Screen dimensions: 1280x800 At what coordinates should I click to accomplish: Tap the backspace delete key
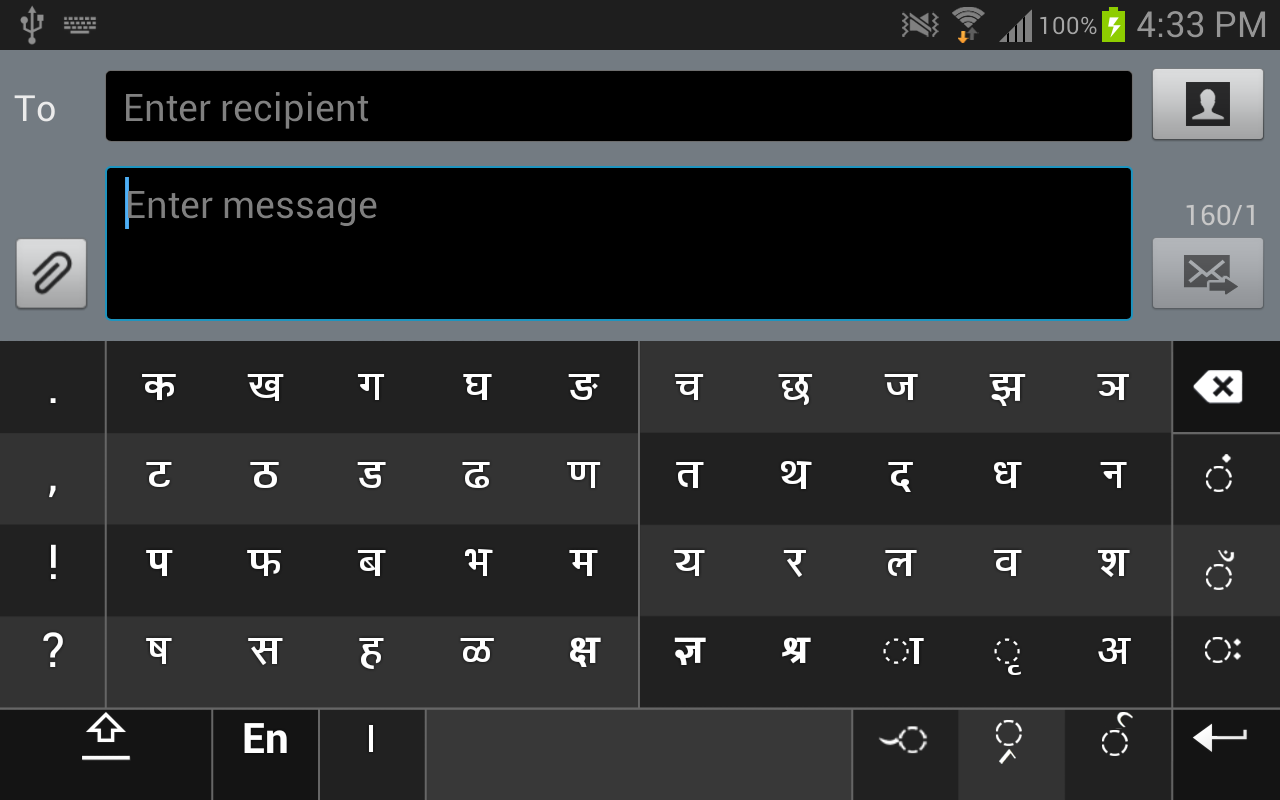coord(1226,387)
